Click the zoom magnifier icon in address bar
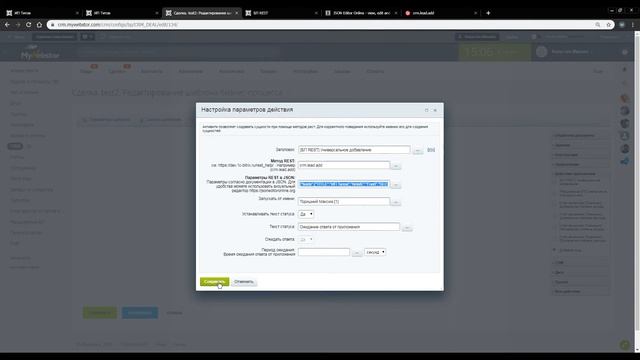The image size is (640, 360). [598, 25]
